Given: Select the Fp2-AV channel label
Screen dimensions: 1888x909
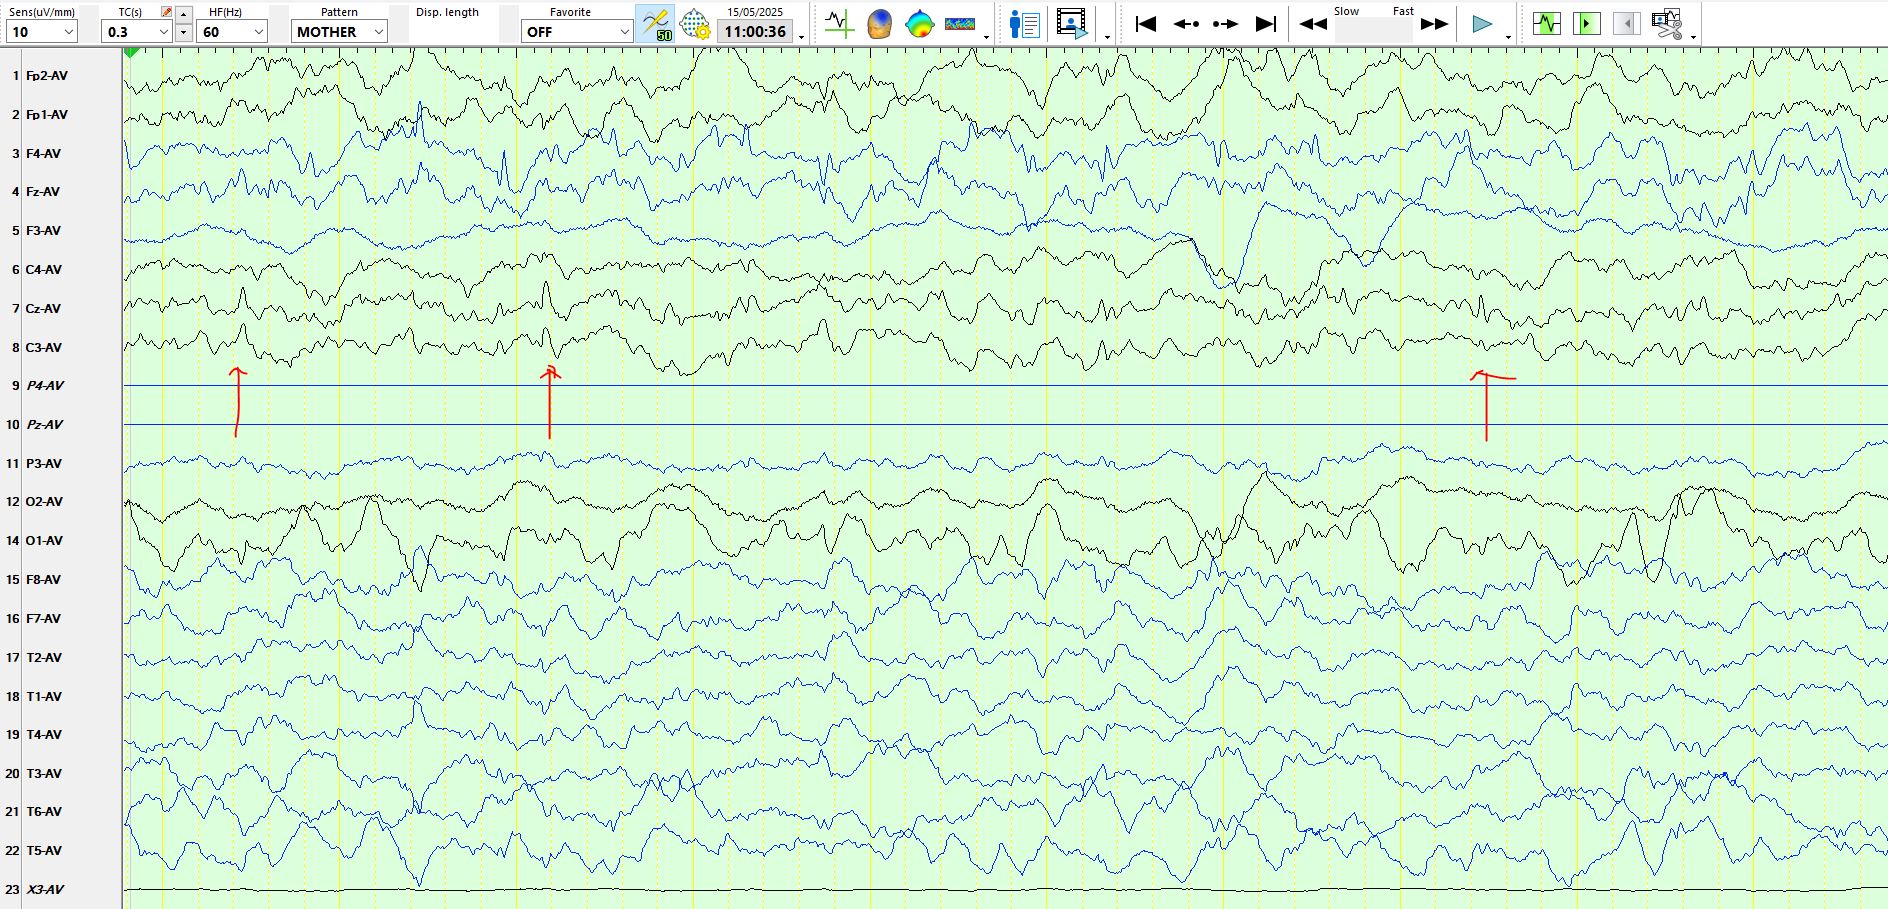Looking at the screenshot, I should point(47,76).
